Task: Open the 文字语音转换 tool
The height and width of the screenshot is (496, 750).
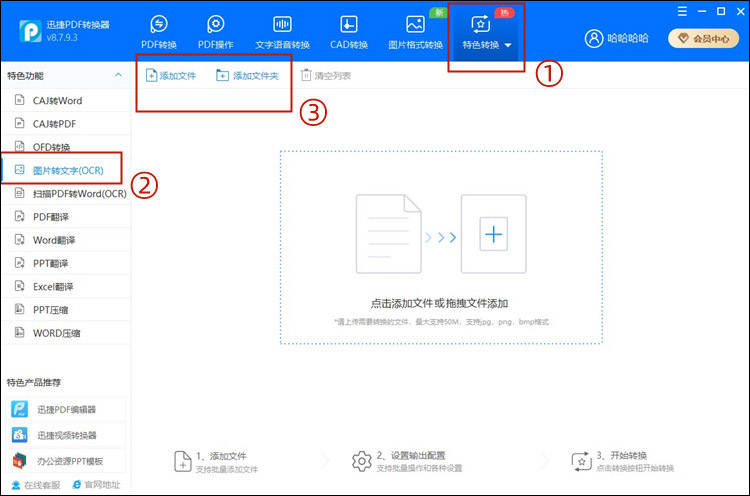Action: click(x=282, y=32)
